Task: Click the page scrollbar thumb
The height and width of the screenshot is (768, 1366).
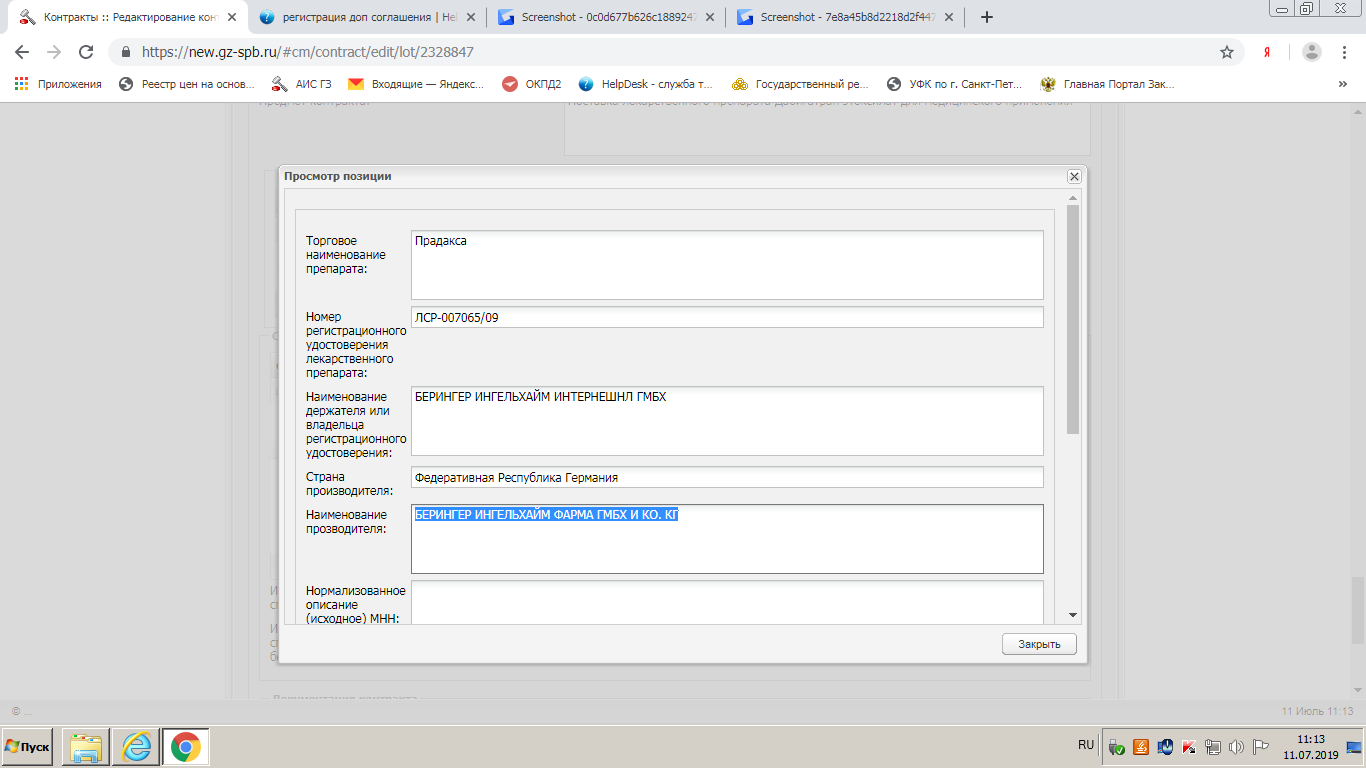Action: click(1357, 610)
